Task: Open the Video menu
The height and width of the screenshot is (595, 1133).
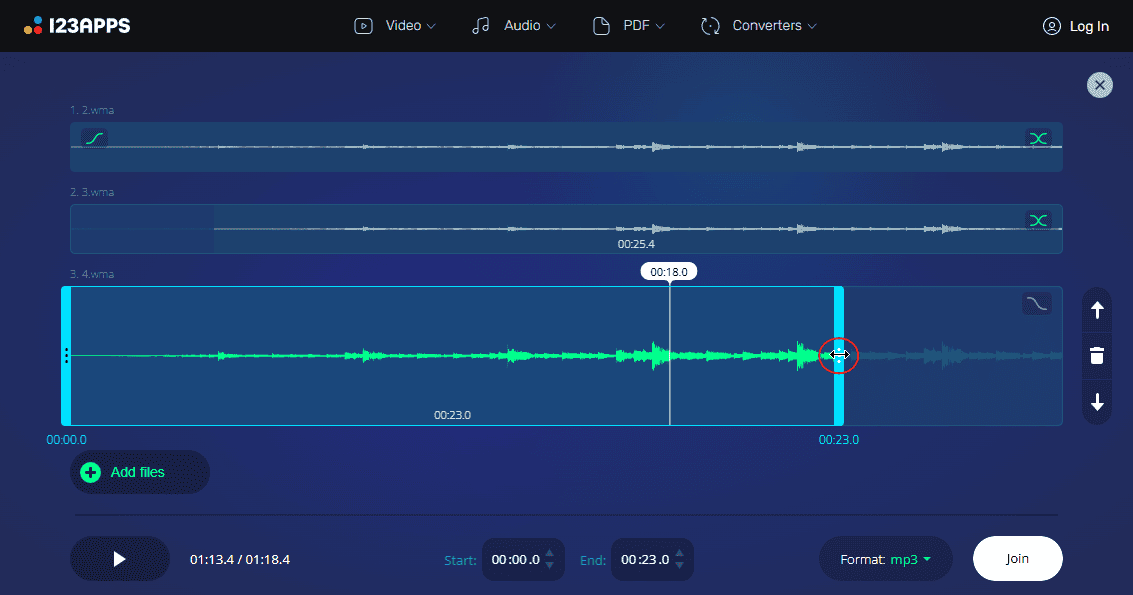Action: pyautogui.click(x=395, y=26)
